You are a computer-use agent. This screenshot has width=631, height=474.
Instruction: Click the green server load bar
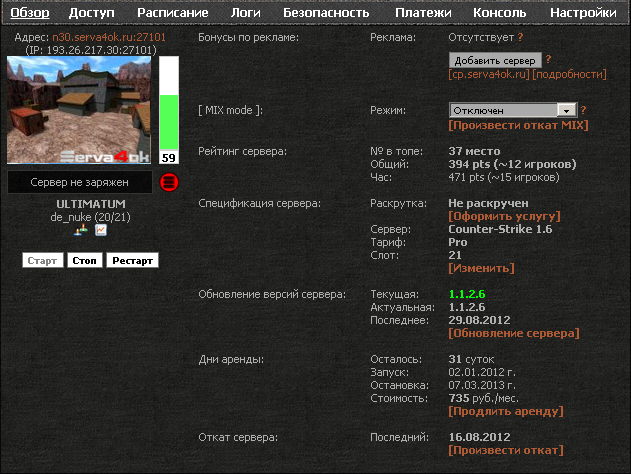(x=169, y=122)
